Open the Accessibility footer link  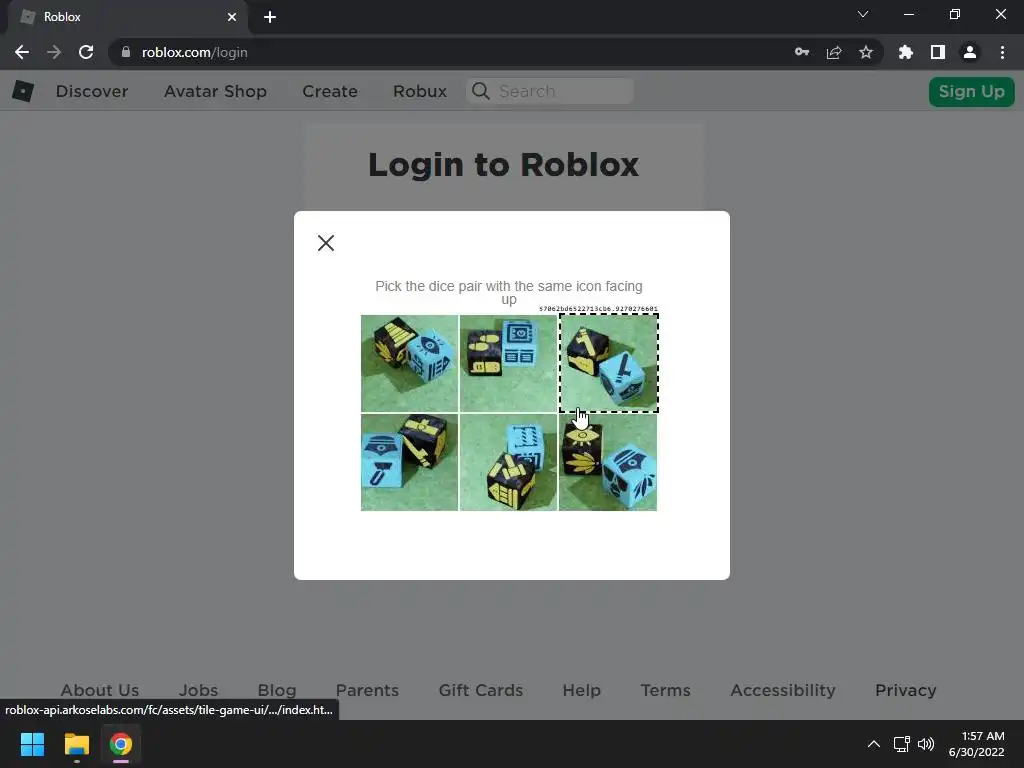783,690
